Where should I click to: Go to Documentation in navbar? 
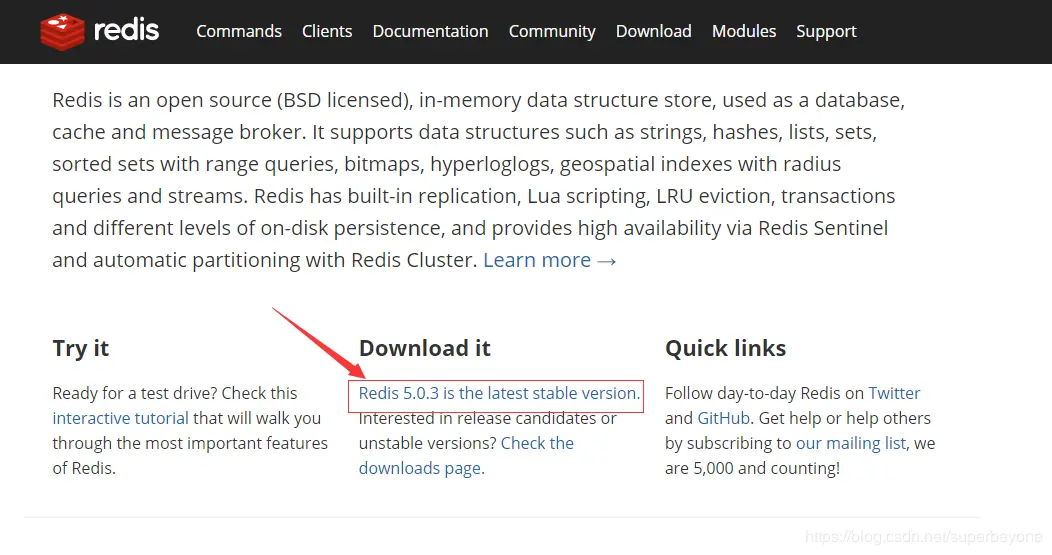430,31
